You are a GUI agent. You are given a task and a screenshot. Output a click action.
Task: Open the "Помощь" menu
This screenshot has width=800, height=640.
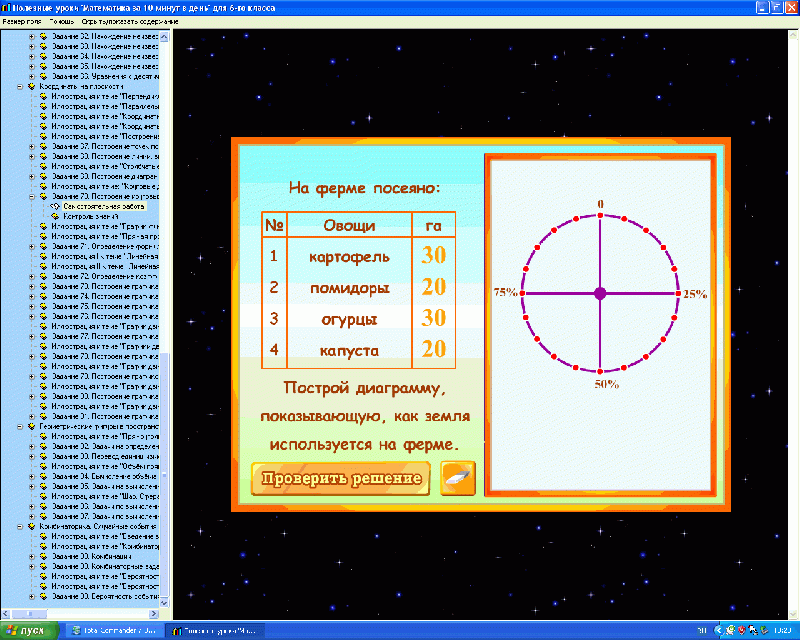coord(63,22)
